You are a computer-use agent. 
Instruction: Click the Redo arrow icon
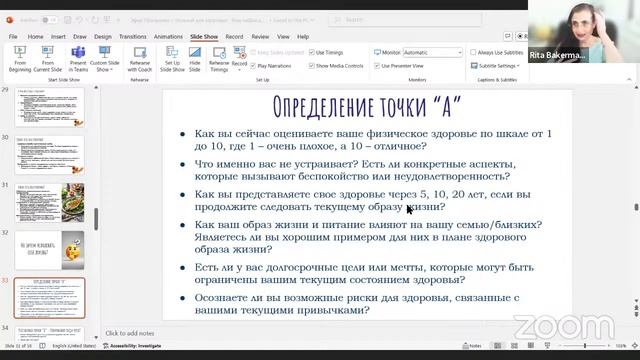pyautogui.click(x=95, y=20)
